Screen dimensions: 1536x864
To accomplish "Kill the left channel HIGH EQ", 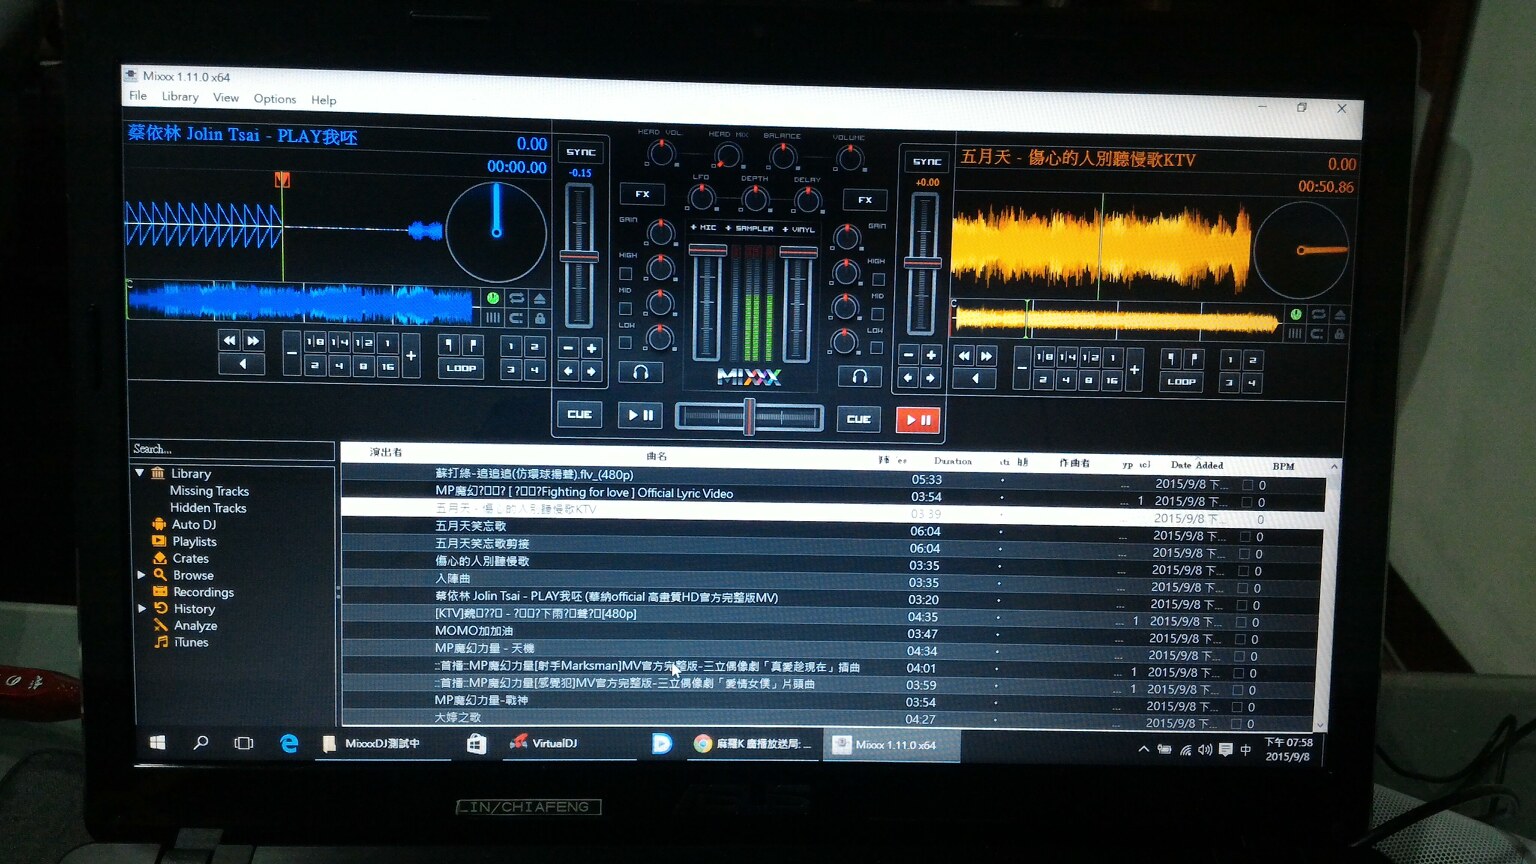I will [626, 273].
